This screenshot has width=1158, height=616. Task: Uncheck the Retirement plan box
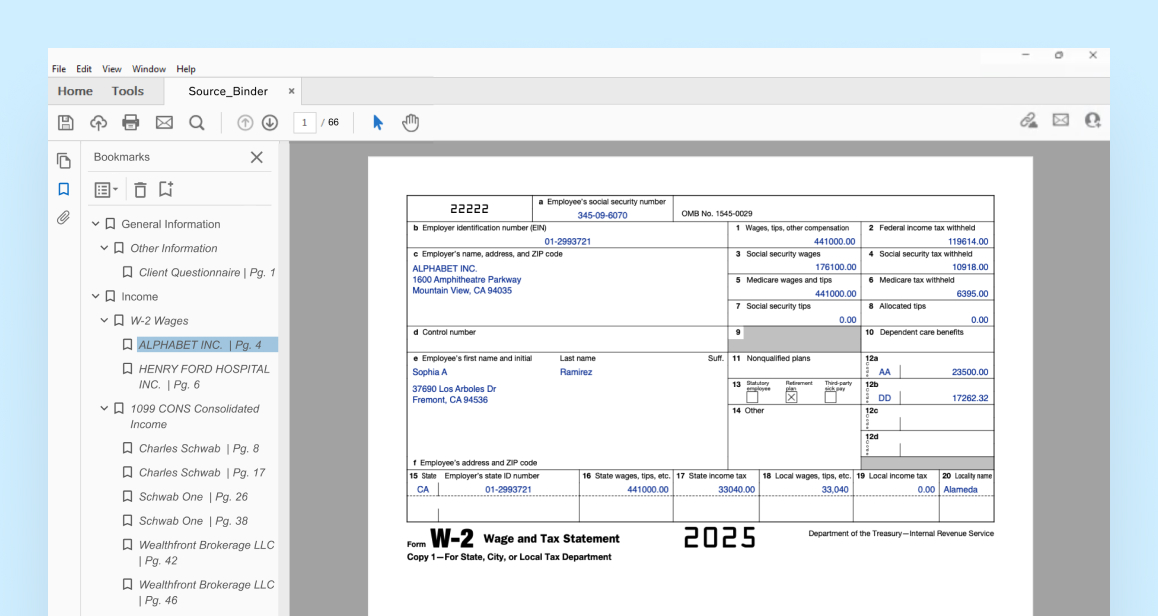click(791, 397)
